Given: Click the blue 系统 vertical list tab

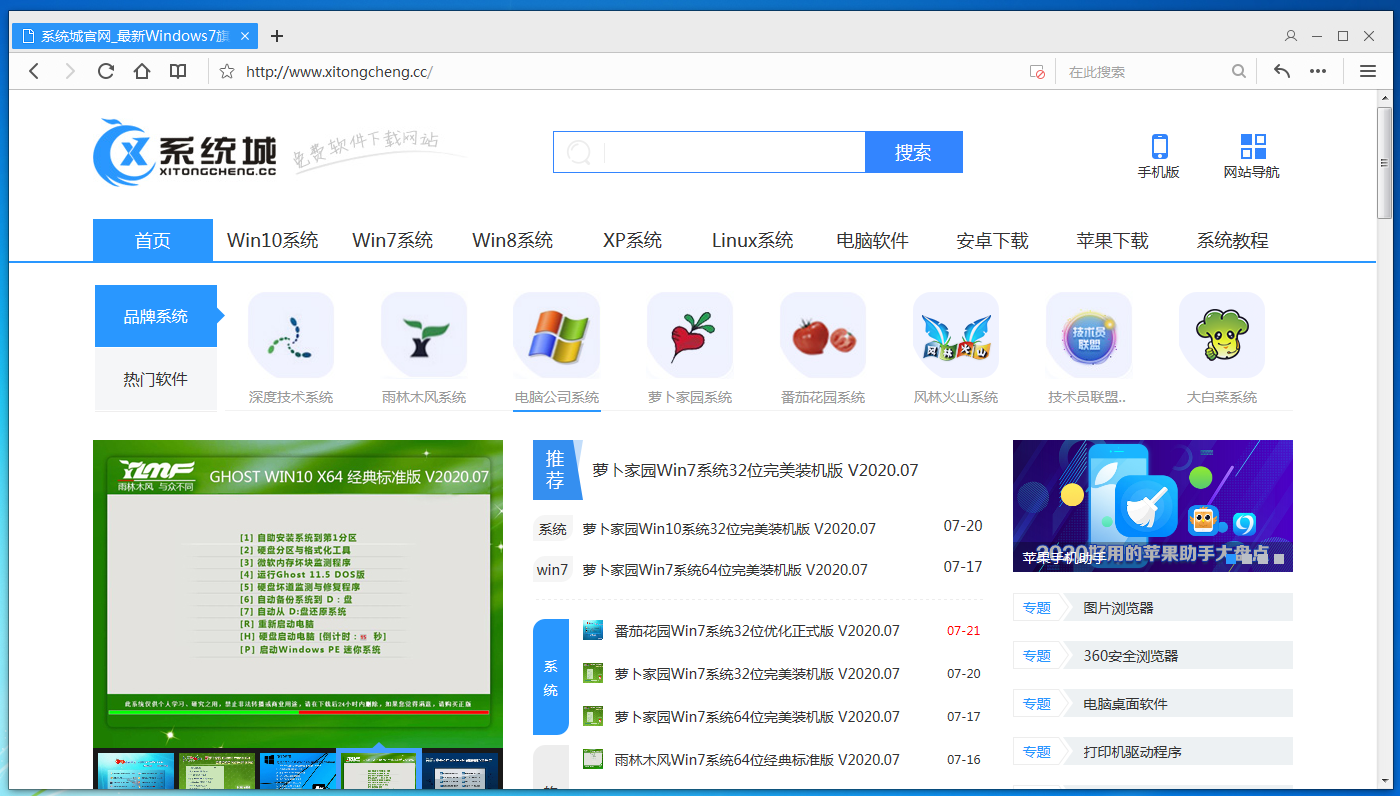Looking at the screenshot, I should pyautogui.click(x=551, y=677).
